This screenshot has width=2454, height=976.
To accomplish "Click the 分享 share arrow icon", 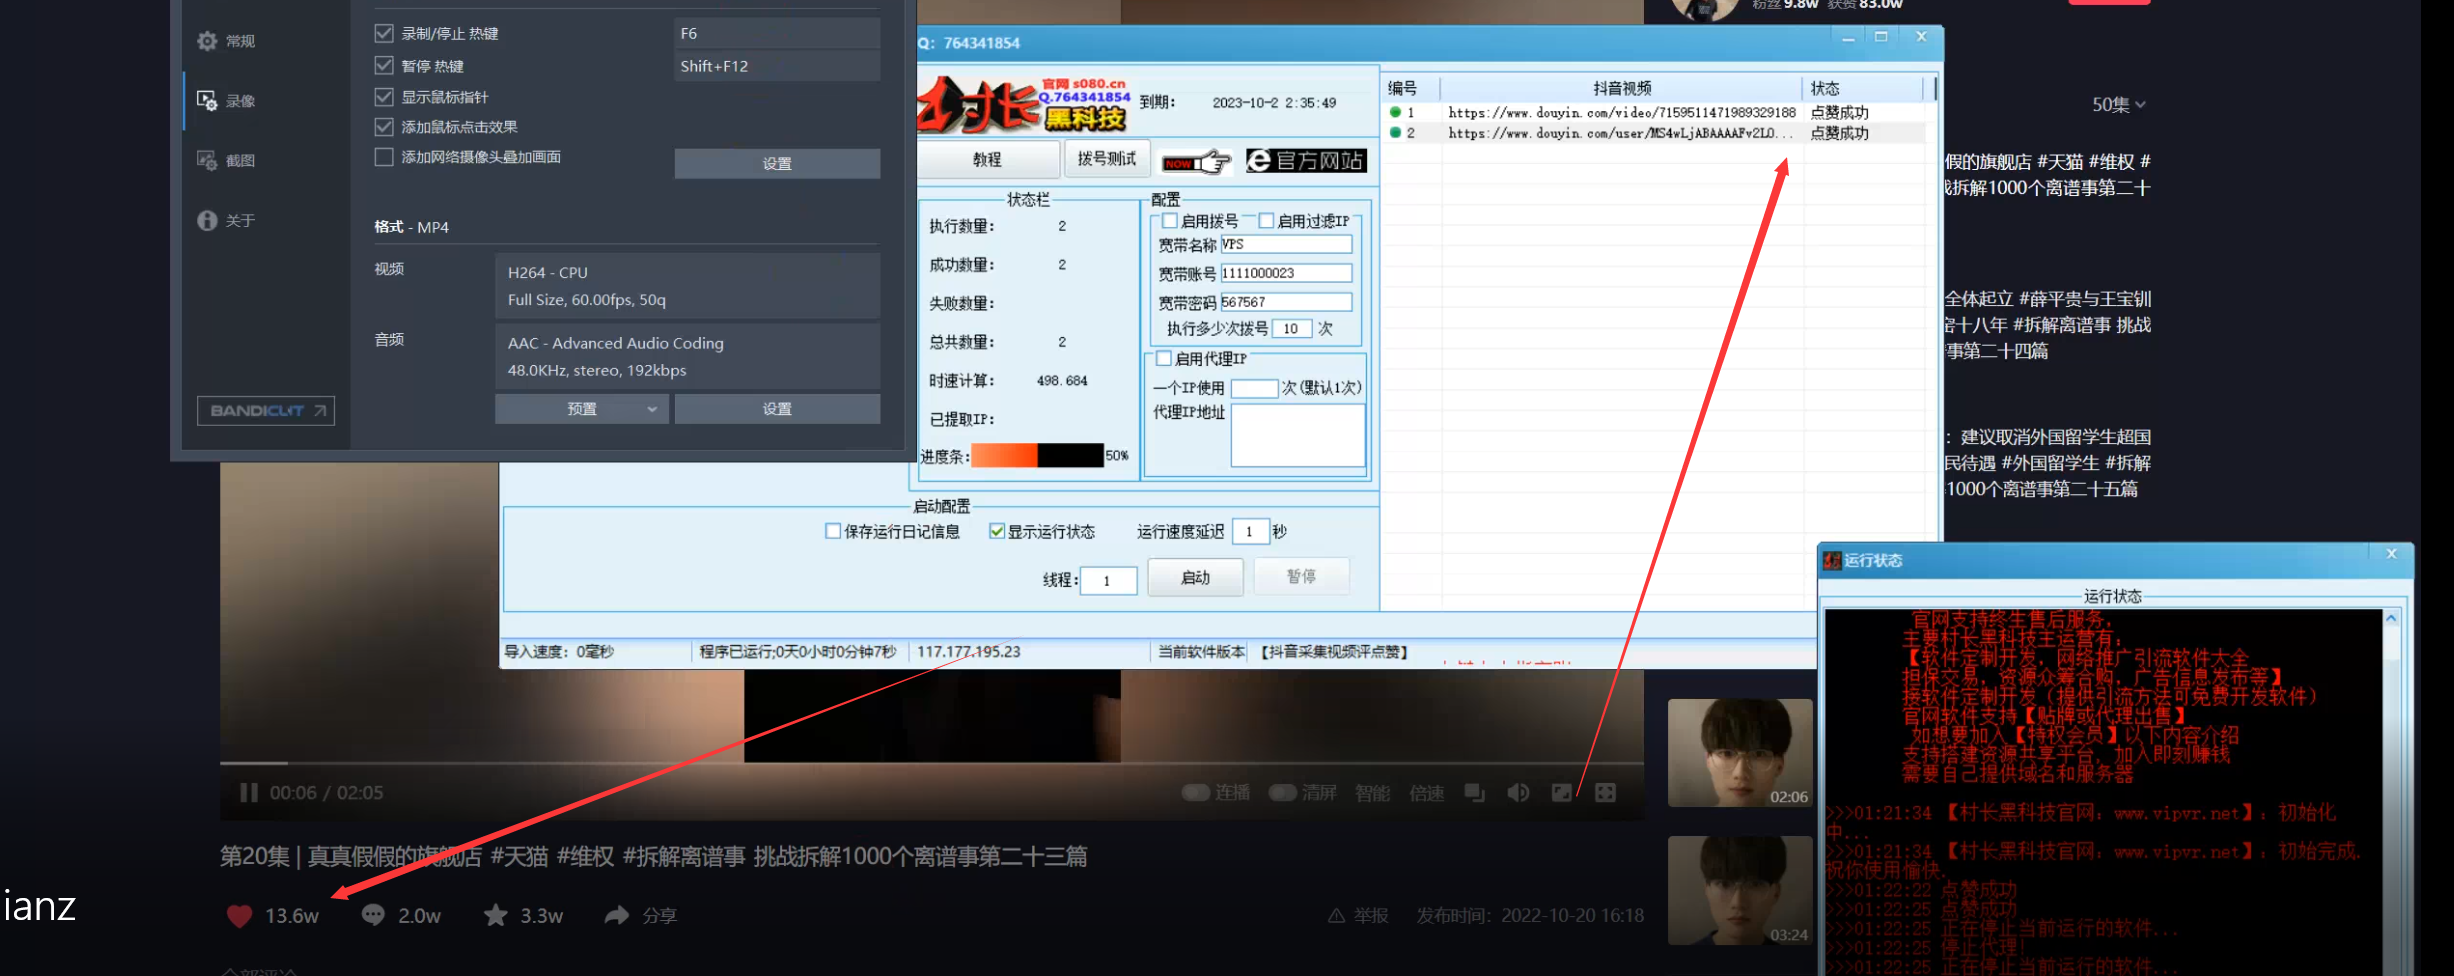I will click(617, 915).
